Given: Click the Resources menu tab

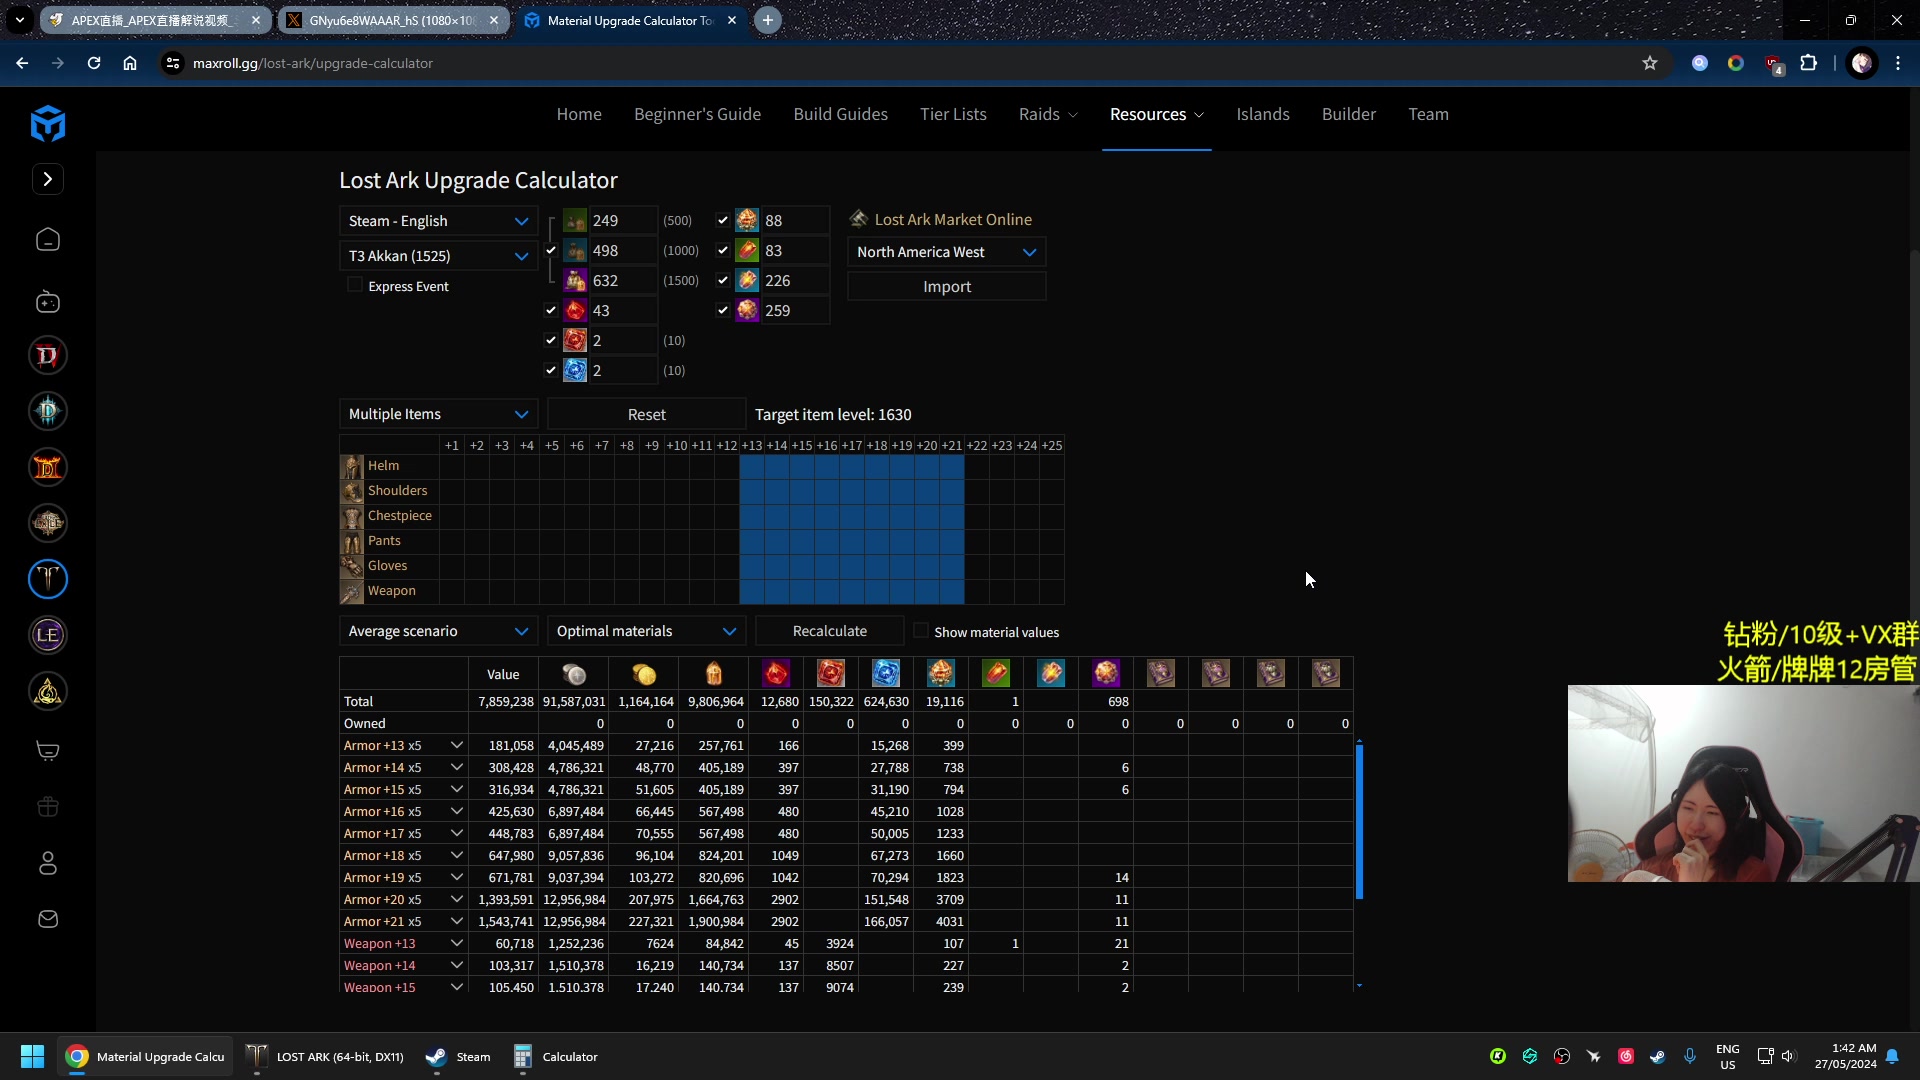Looking at the screenshot, I should pyautogui.click(x=1156, y=113).
